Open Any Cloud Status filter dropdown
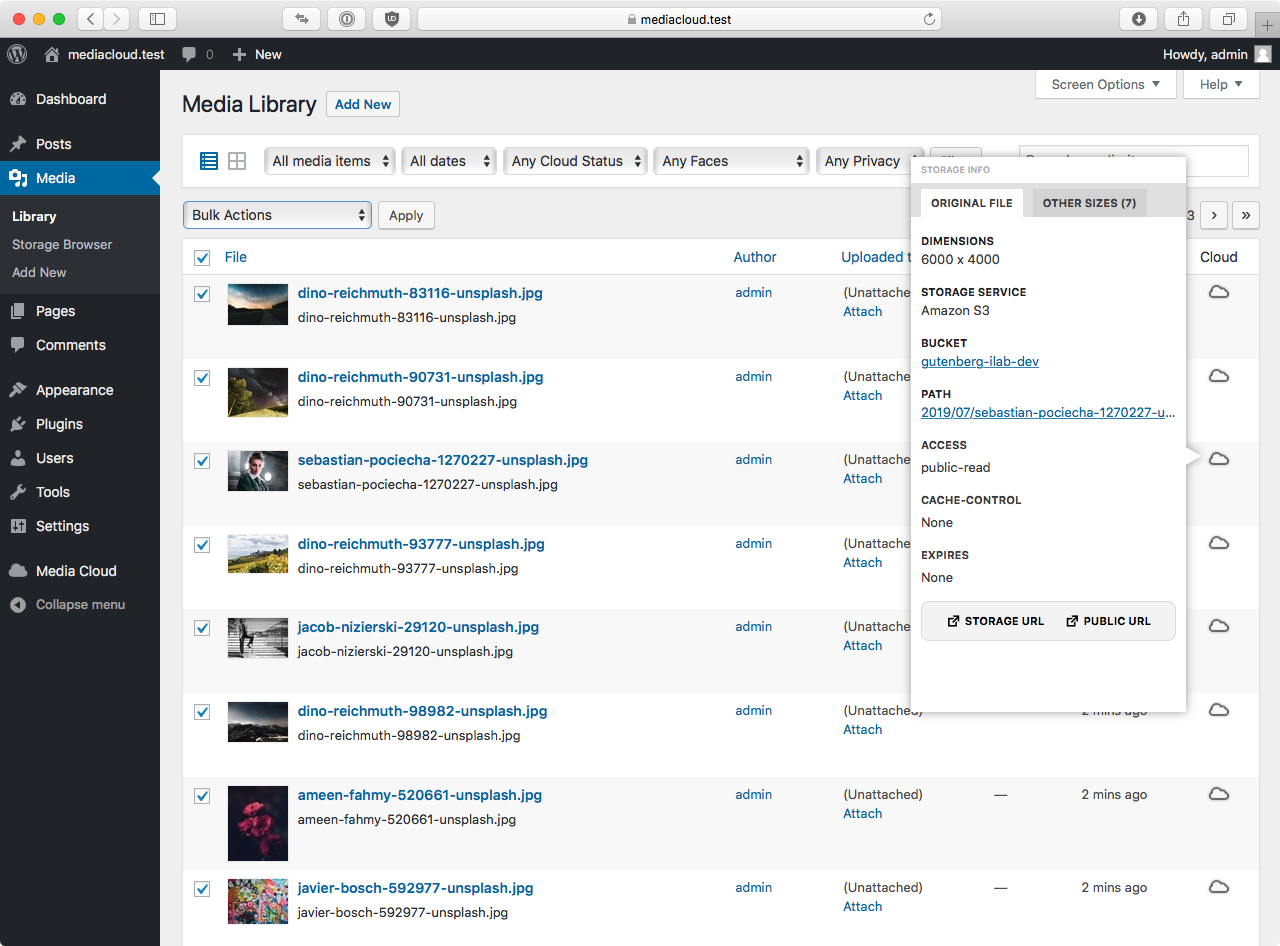 (575, 161)
